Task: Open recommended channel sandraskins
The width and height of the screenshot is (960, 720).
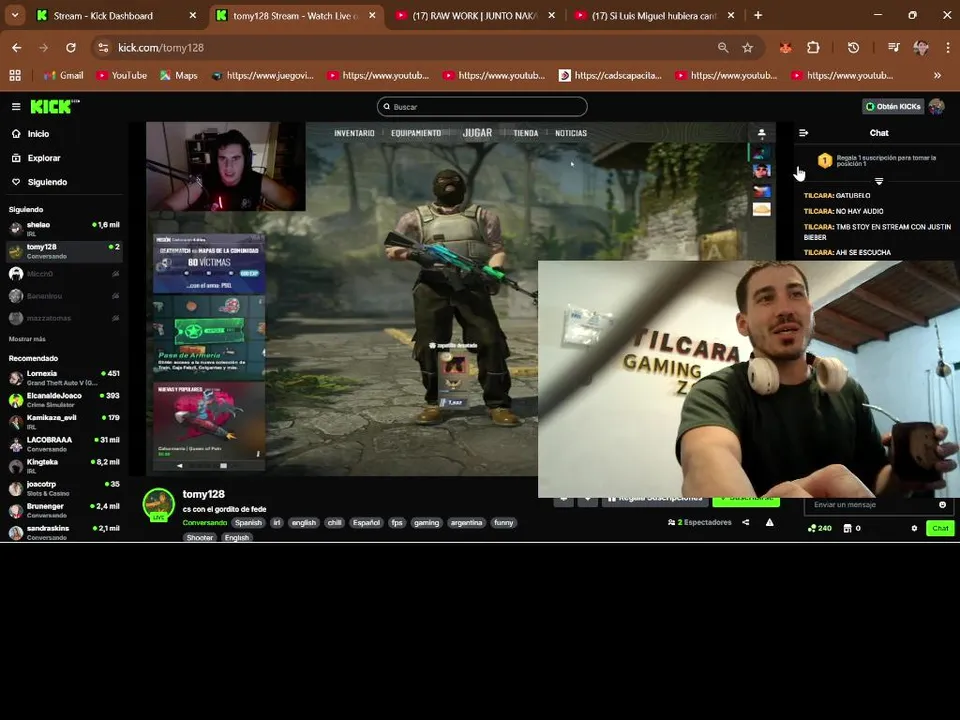Action: point(64,532)
